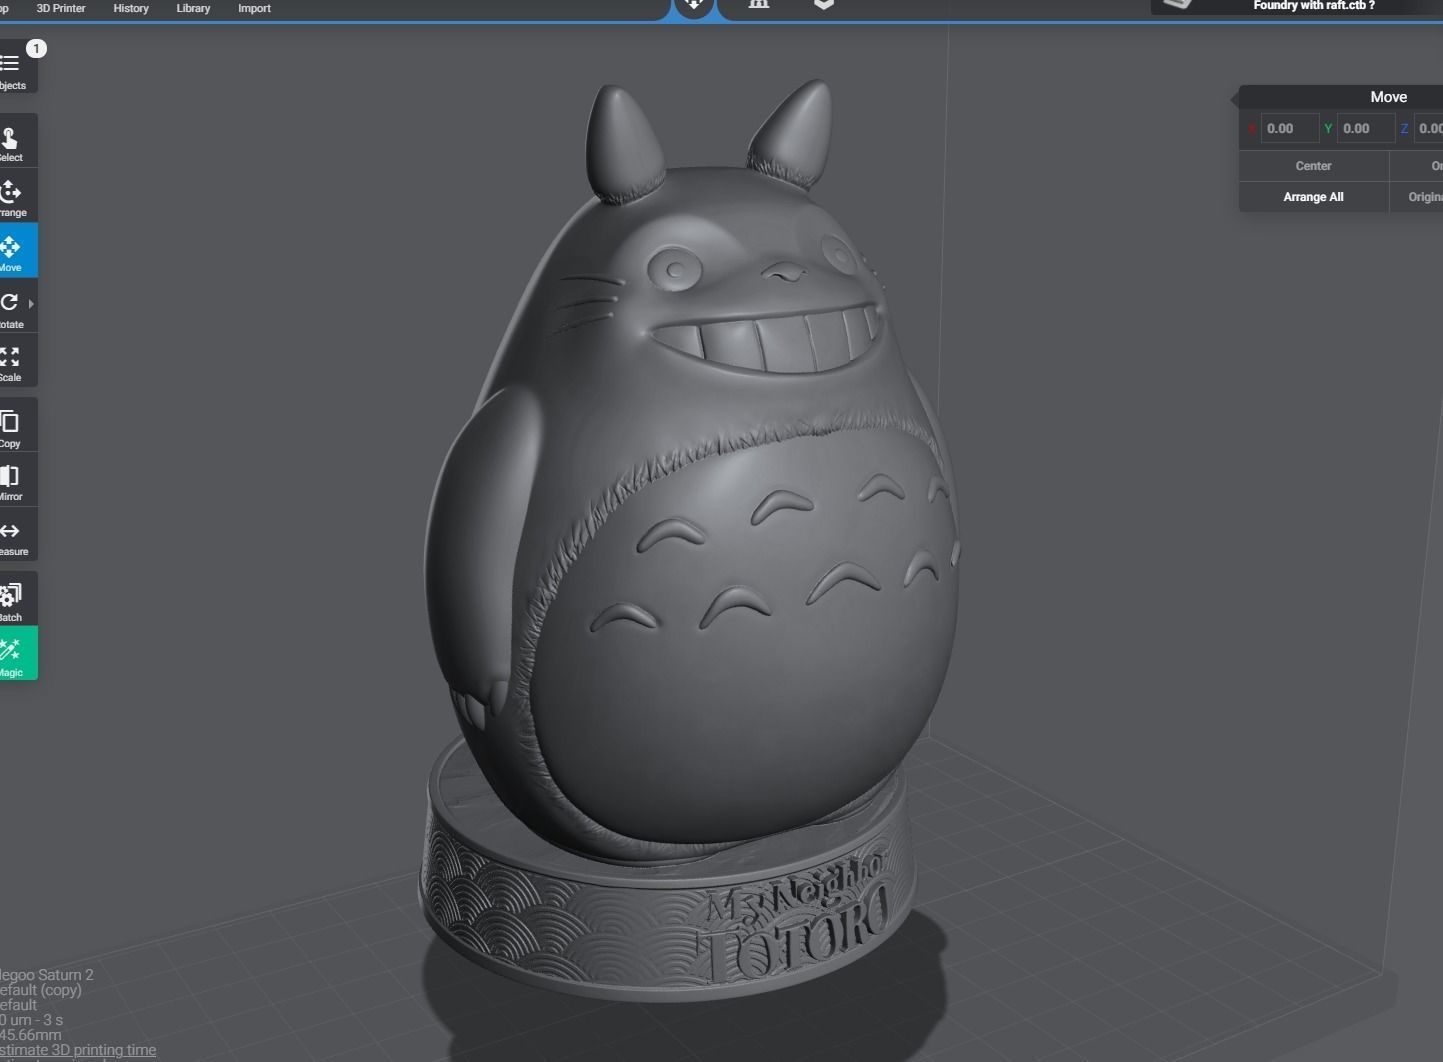The width and height of the screenshot is (1443, 1062).
Task: Switch to the Layout workflow icon
Action: [x=694, y=7]
